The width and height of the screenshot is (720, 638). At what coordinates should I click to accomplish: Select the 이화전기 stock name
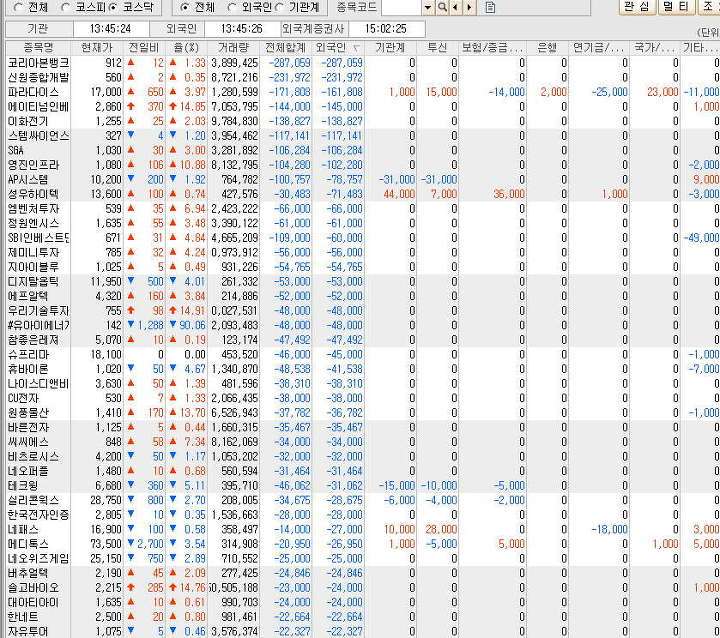pyautogui.click(x=28, y=122)
